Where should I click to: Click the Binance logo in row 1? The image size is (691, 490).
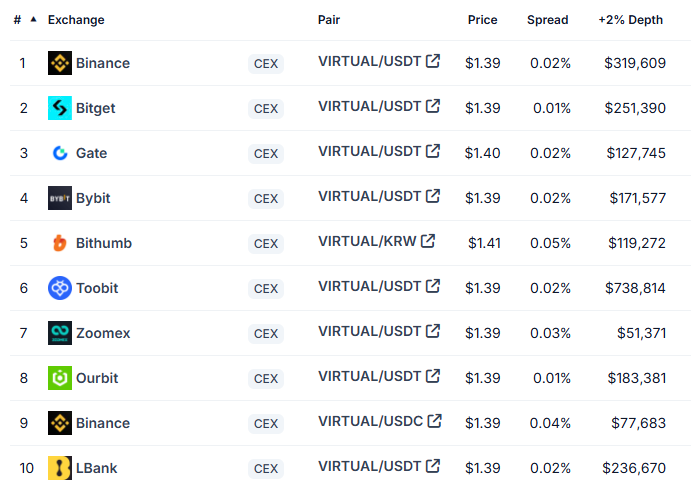60,63
